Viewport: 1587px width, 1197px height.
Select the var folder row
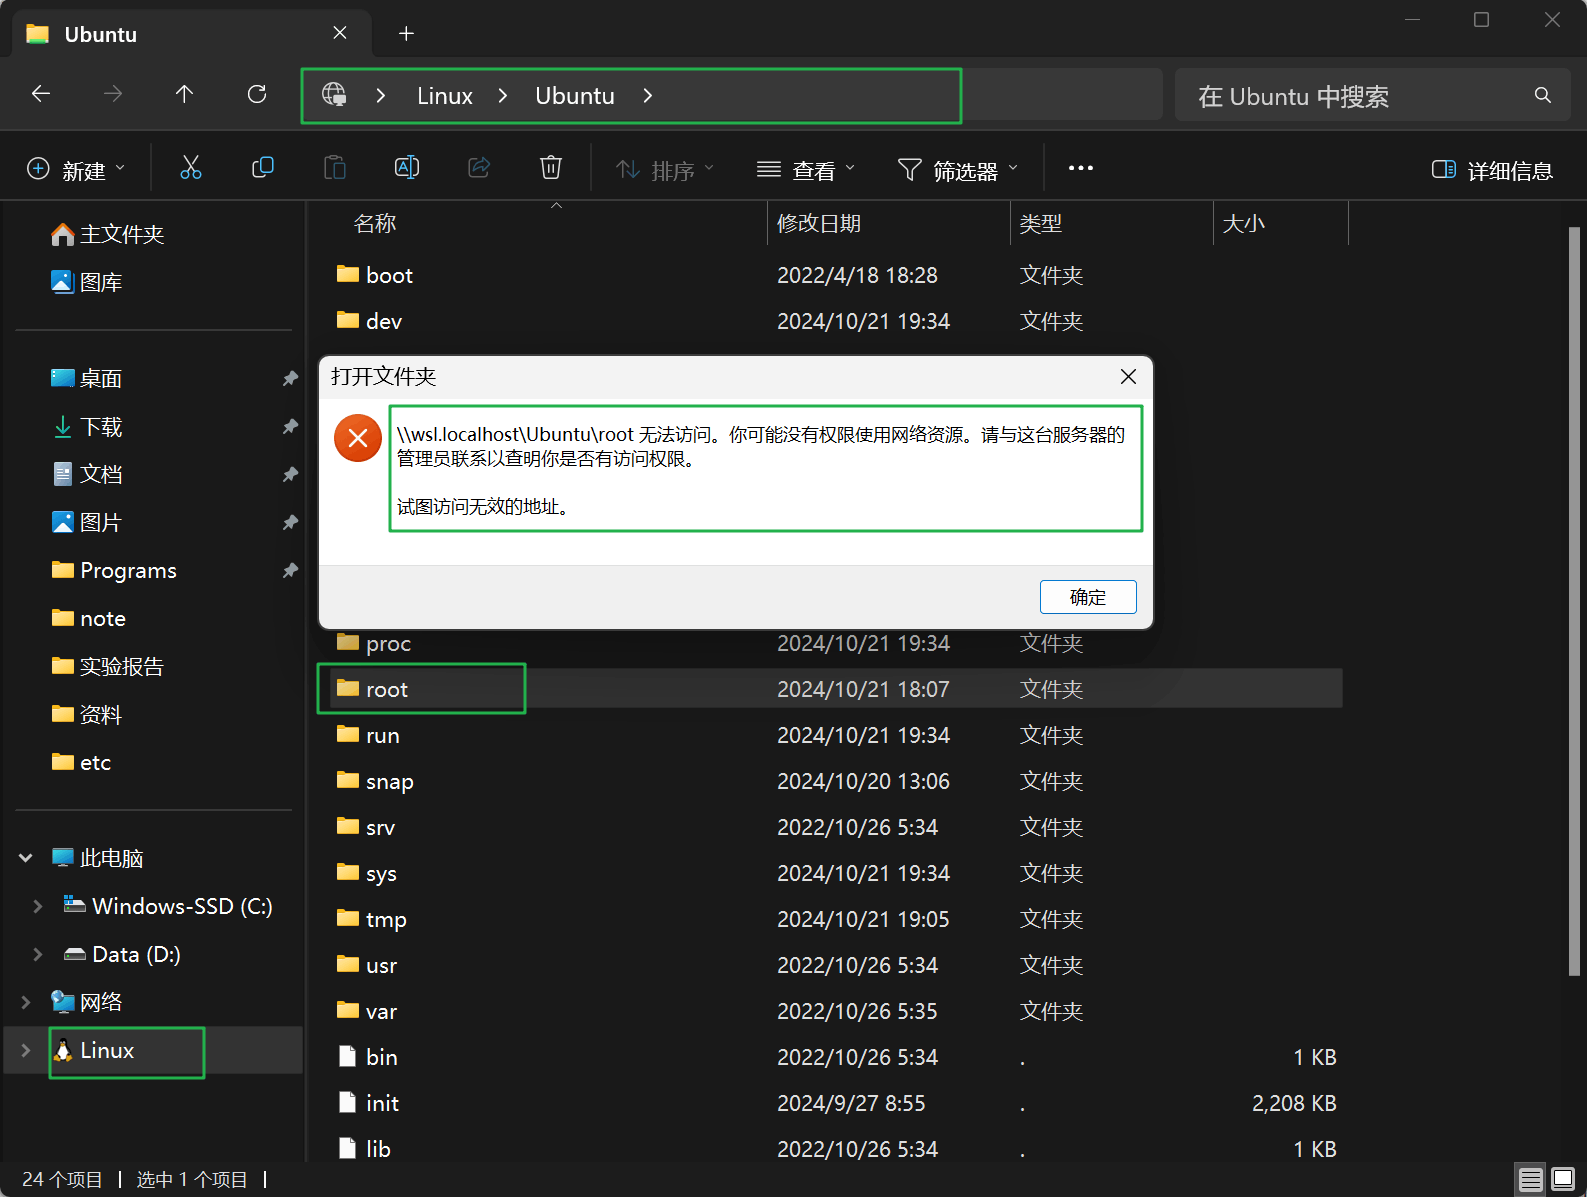(x=836, y=1011)
